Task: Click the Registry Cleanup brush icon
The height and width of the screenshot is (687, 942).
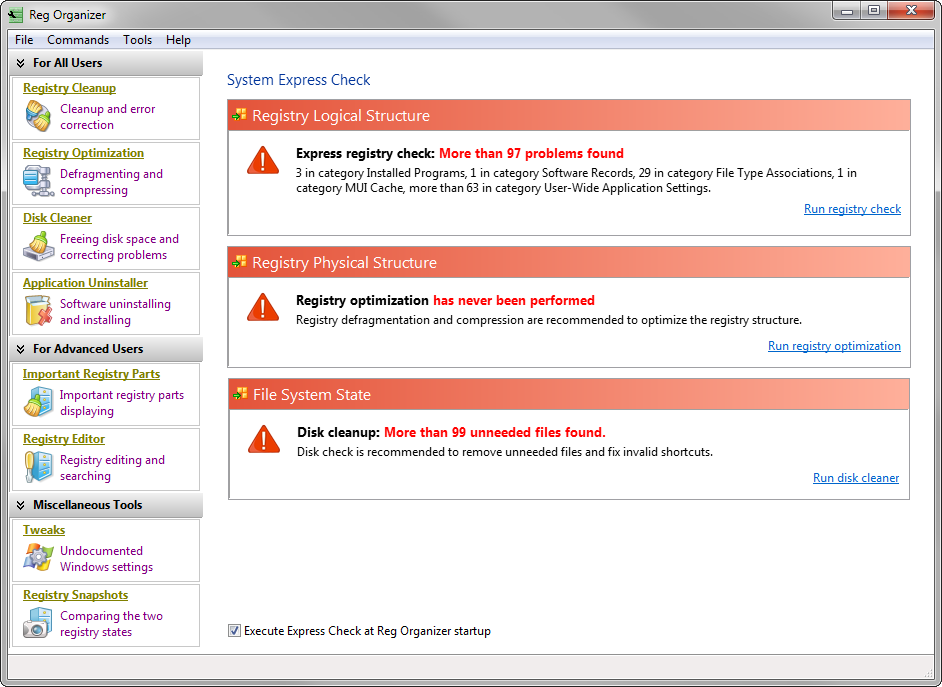Action: pyautogui.click(x=38, y=116)
